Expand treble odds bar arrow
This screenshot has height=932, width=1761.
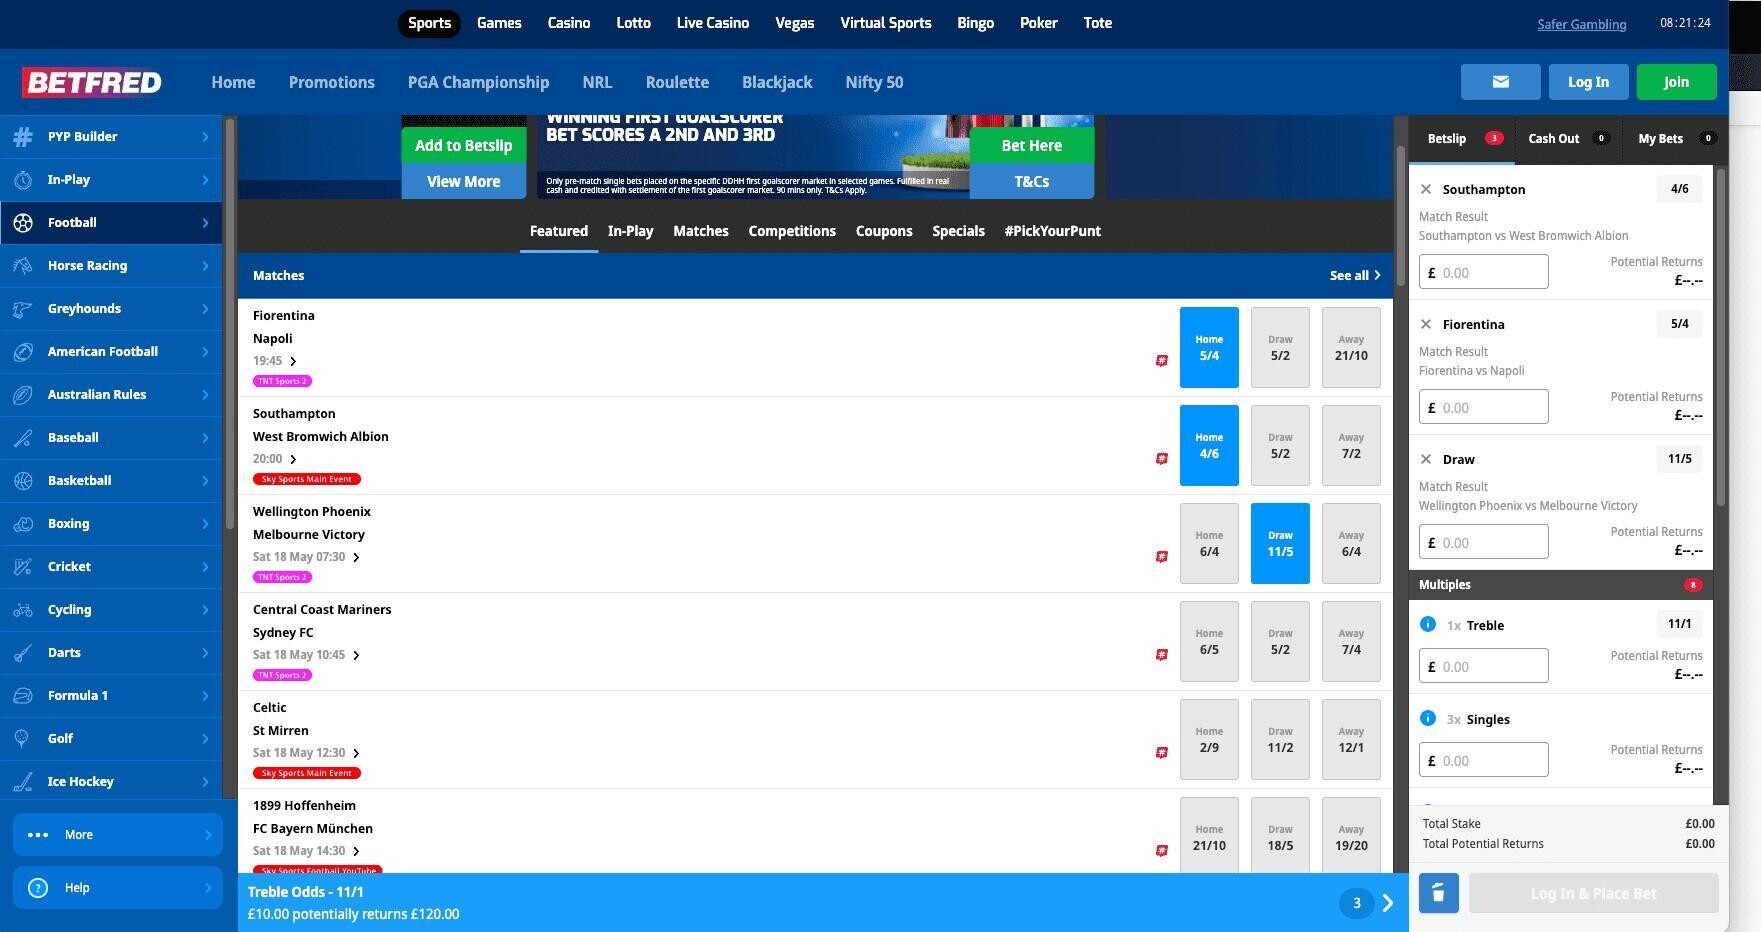click(1388, 903)
